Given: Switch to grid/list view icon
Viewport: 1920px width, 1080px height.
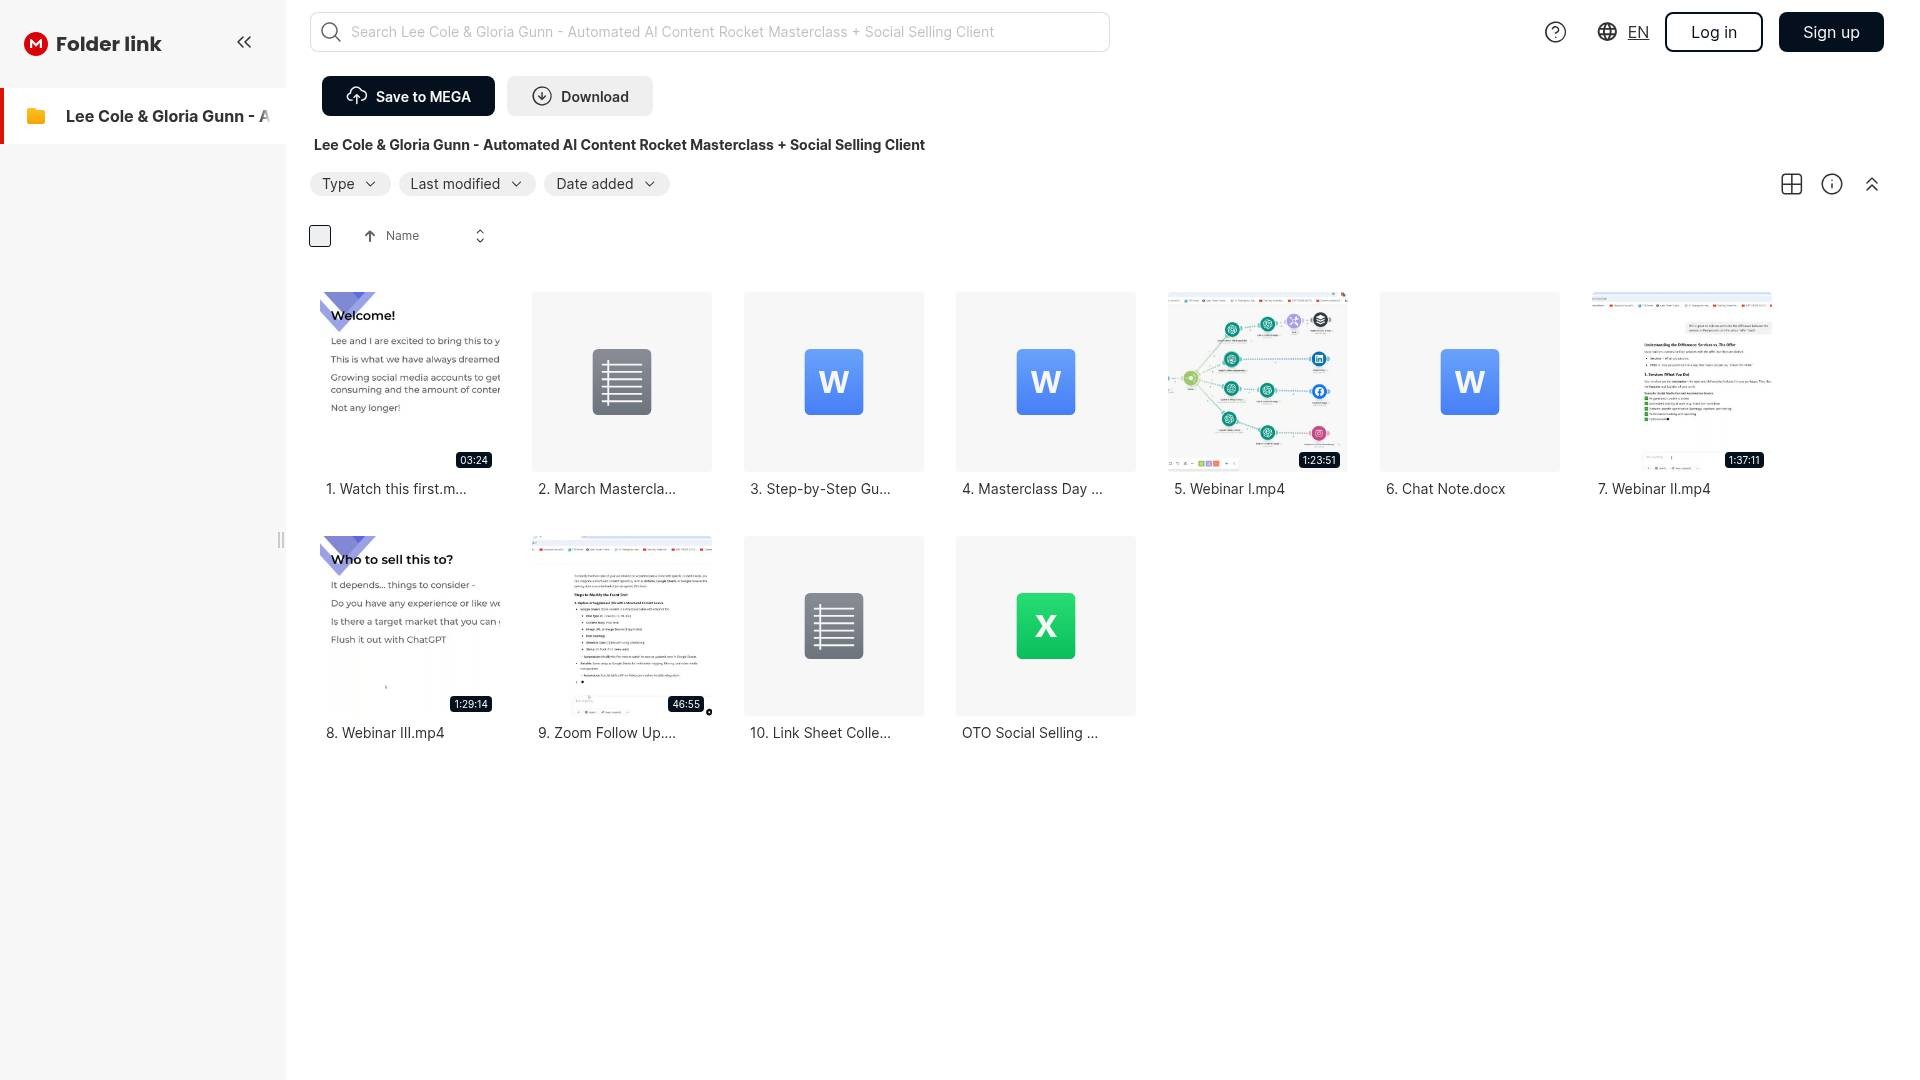Looking at the screenshot, I should tap(1791, 184).
